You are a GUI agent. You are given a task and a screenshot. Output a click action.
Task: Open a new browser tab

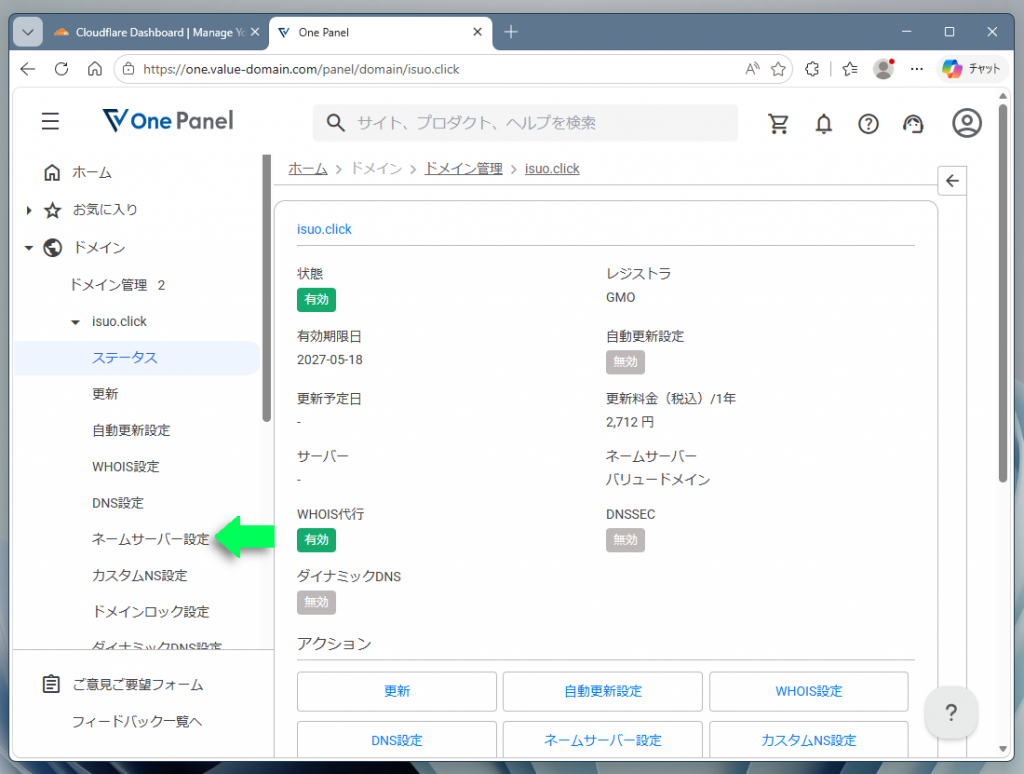point(511,32)
